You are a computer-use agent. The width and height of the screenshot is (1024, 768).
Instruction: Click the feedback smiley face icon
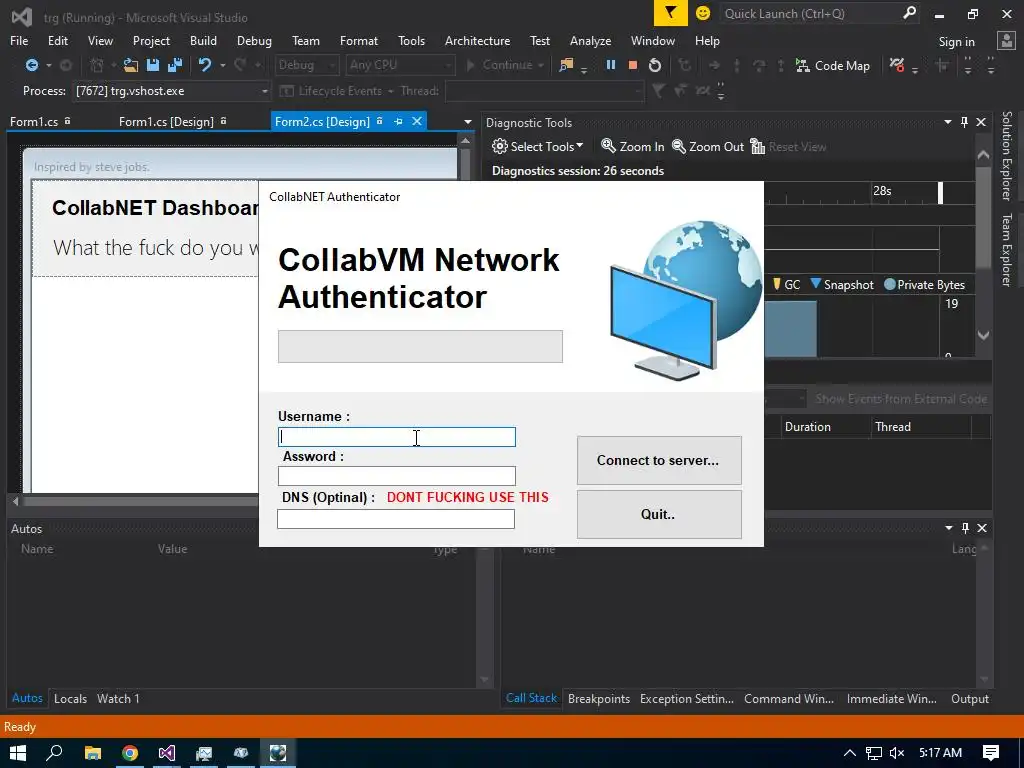[x=703, y=13]
